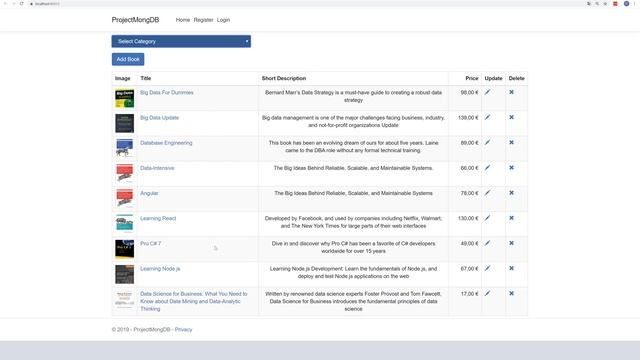
Task: Click the pencil icon for Pro C# 7
Action: [x=487, y=243]
